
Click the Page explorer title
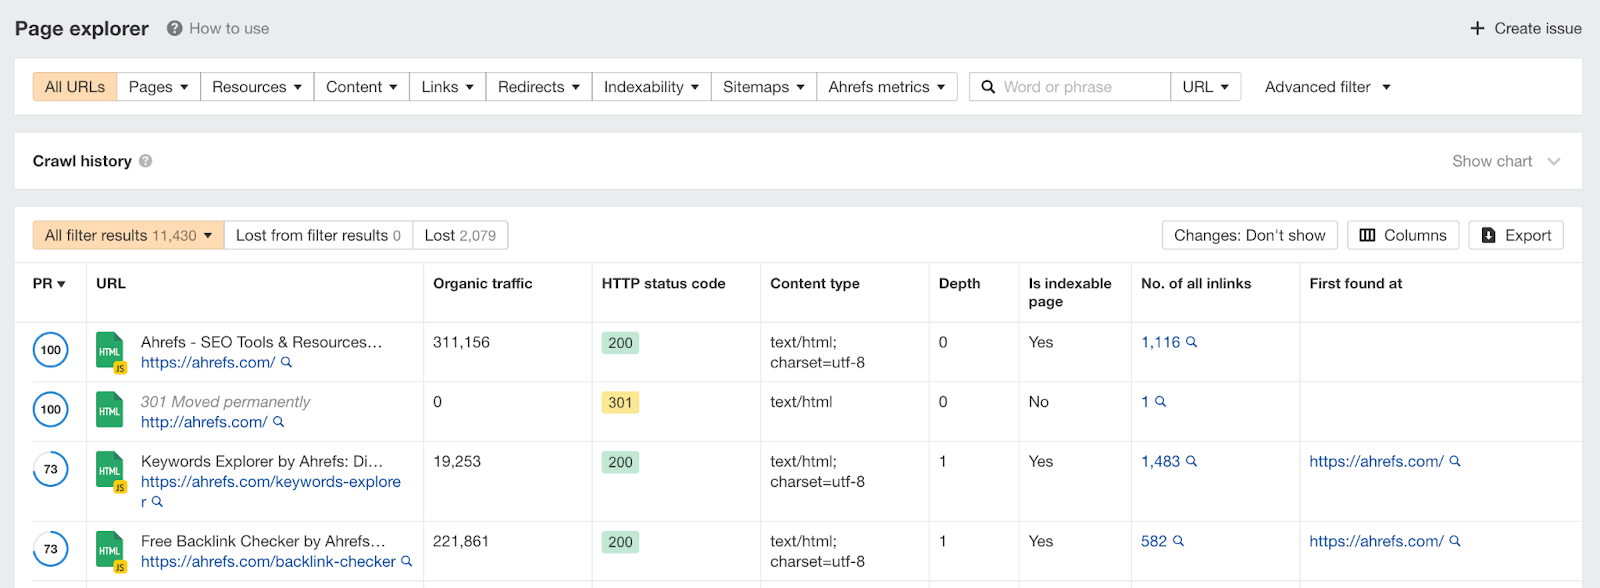(82, 28)
